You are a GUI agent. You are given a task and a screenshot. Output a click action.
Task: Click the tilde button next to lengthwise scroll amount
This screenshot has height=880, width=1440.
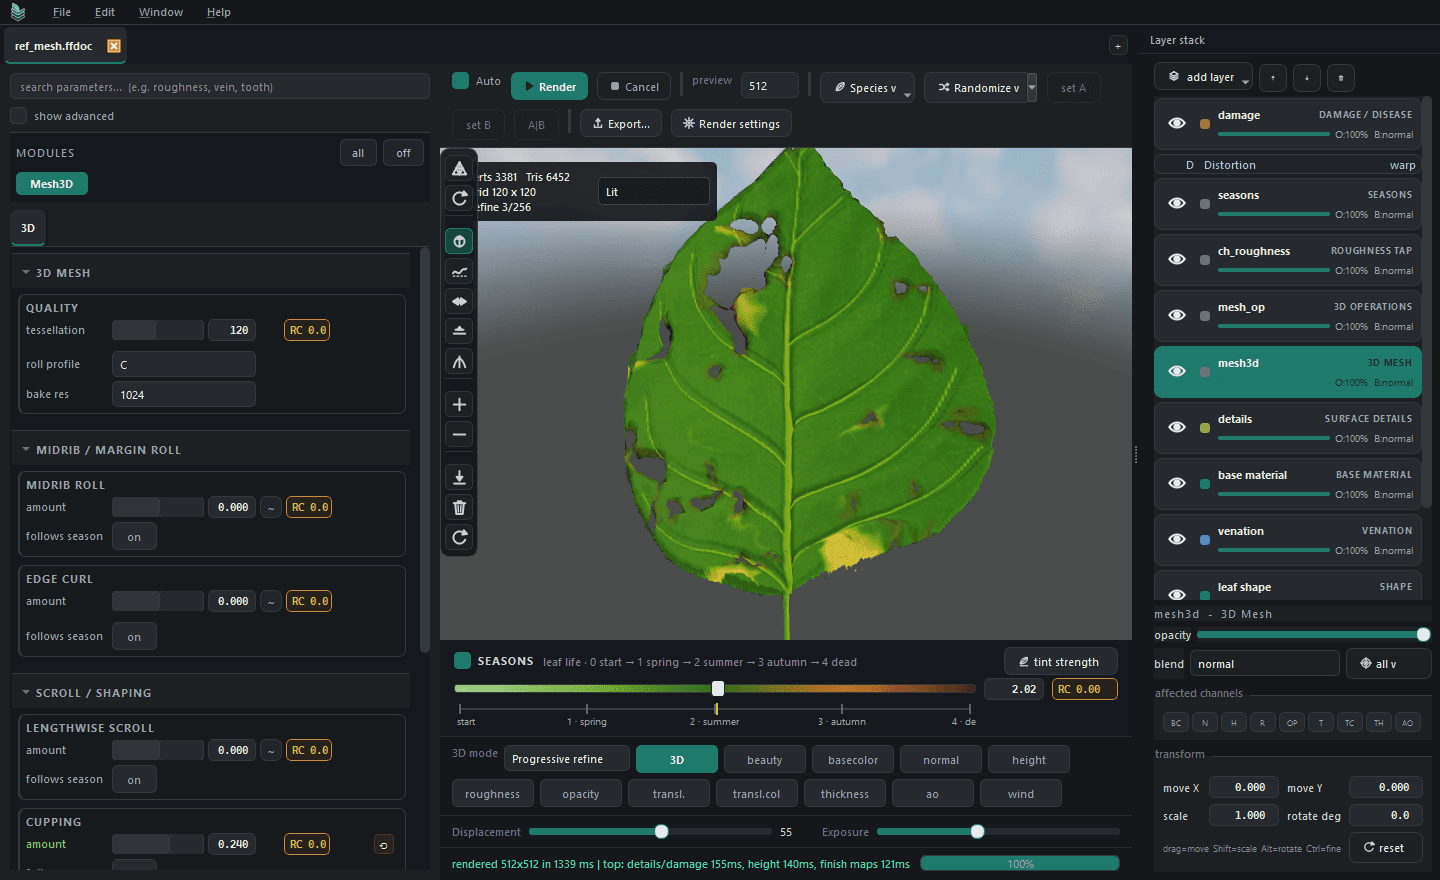coord(270,751)
